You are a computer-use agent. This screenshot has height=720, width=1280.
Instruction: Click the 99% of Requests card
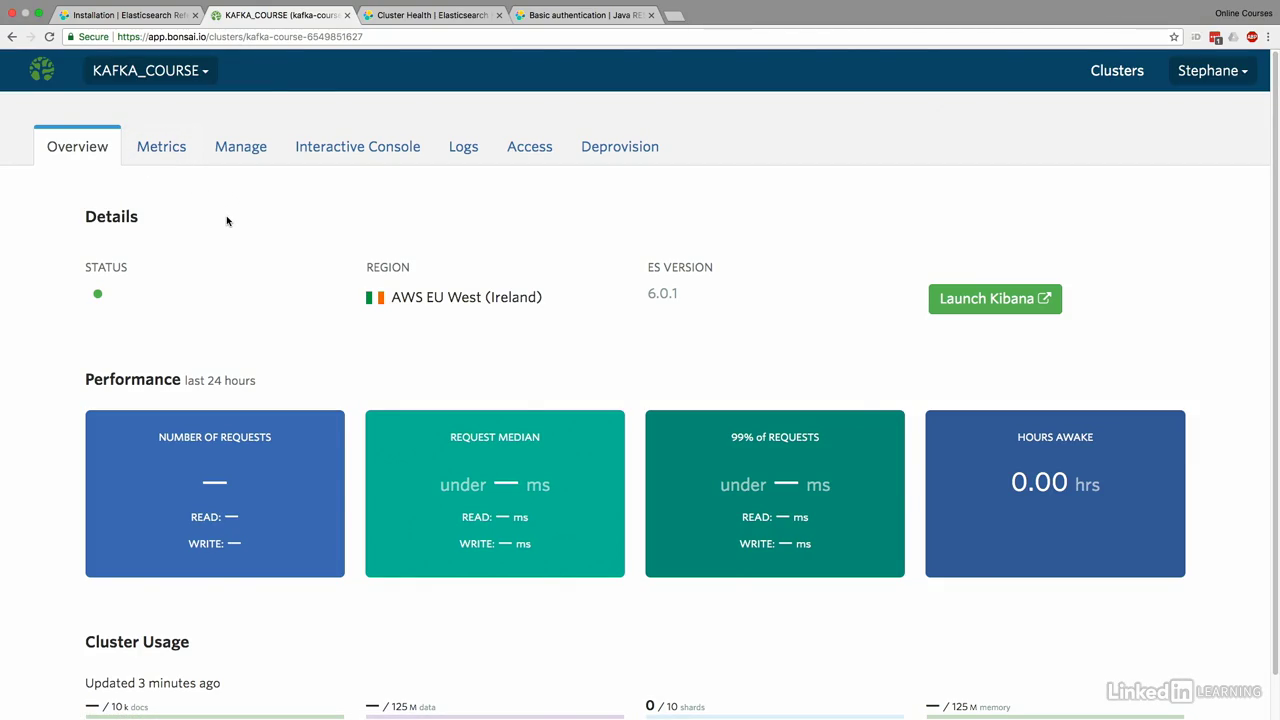point(775,493)
